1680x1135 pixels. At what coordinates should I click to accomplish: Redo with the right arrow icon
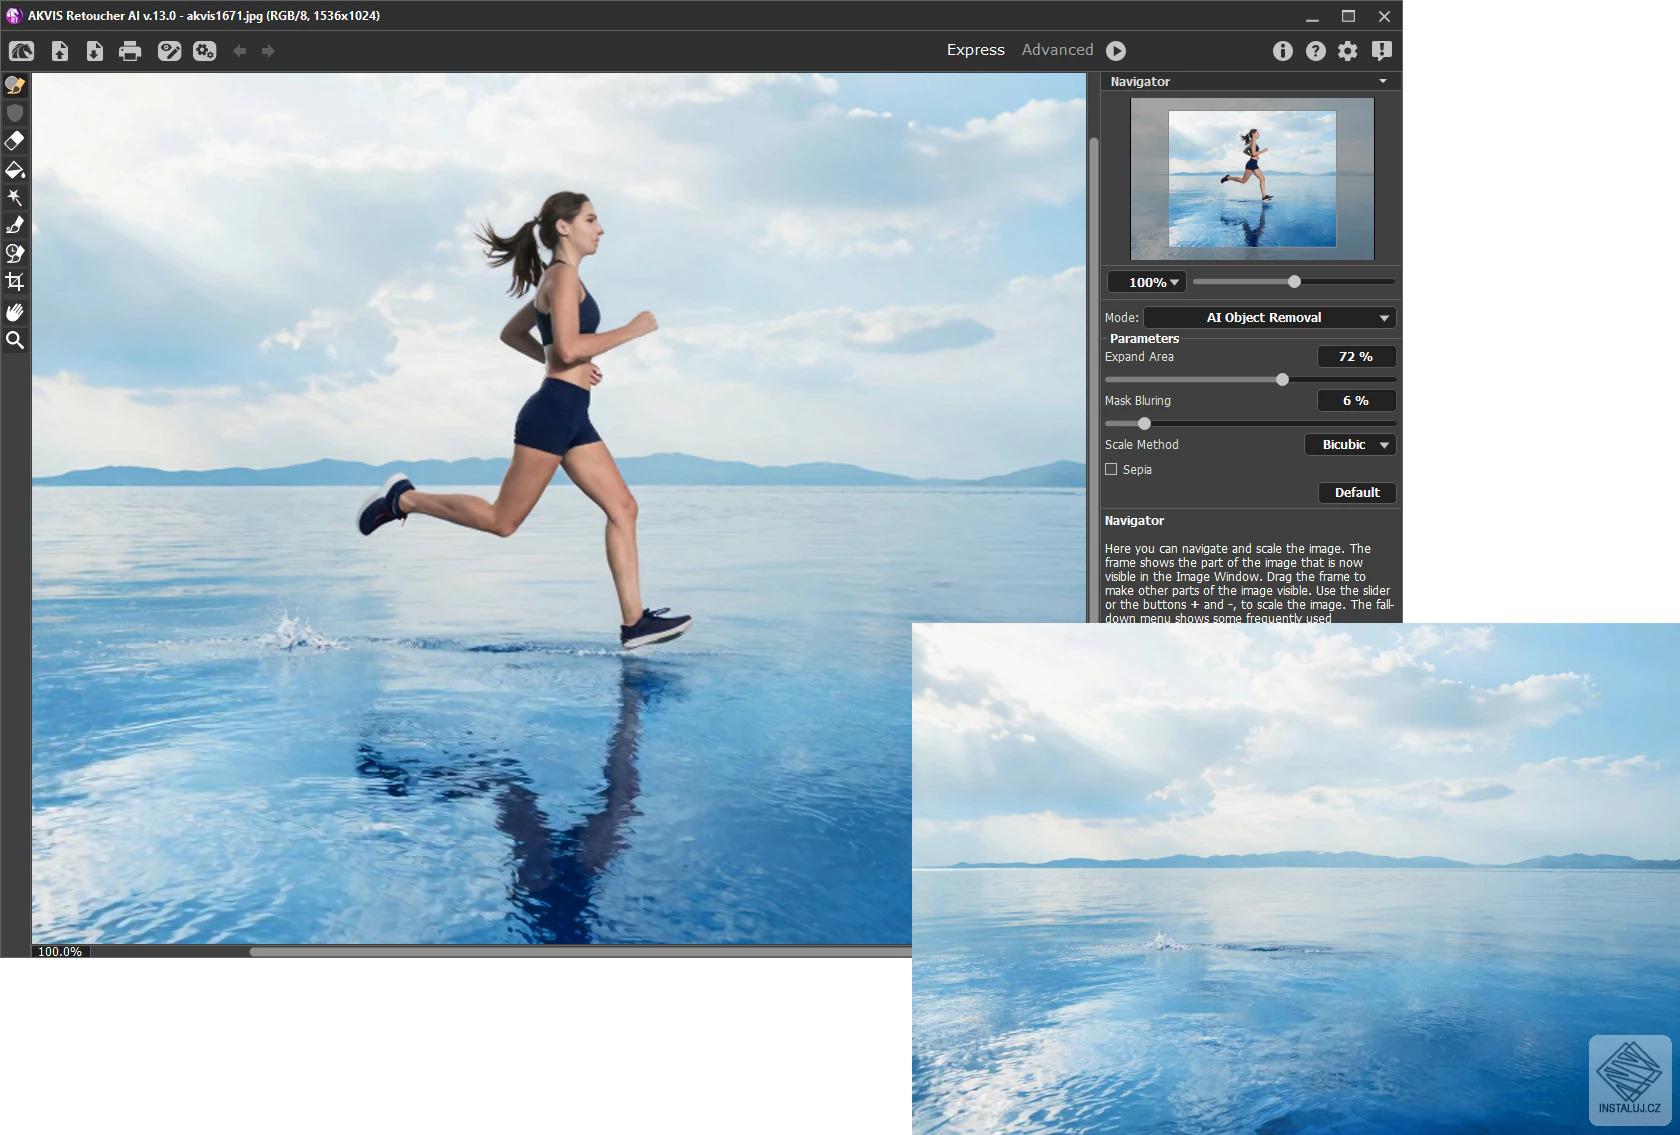point(268,51)
